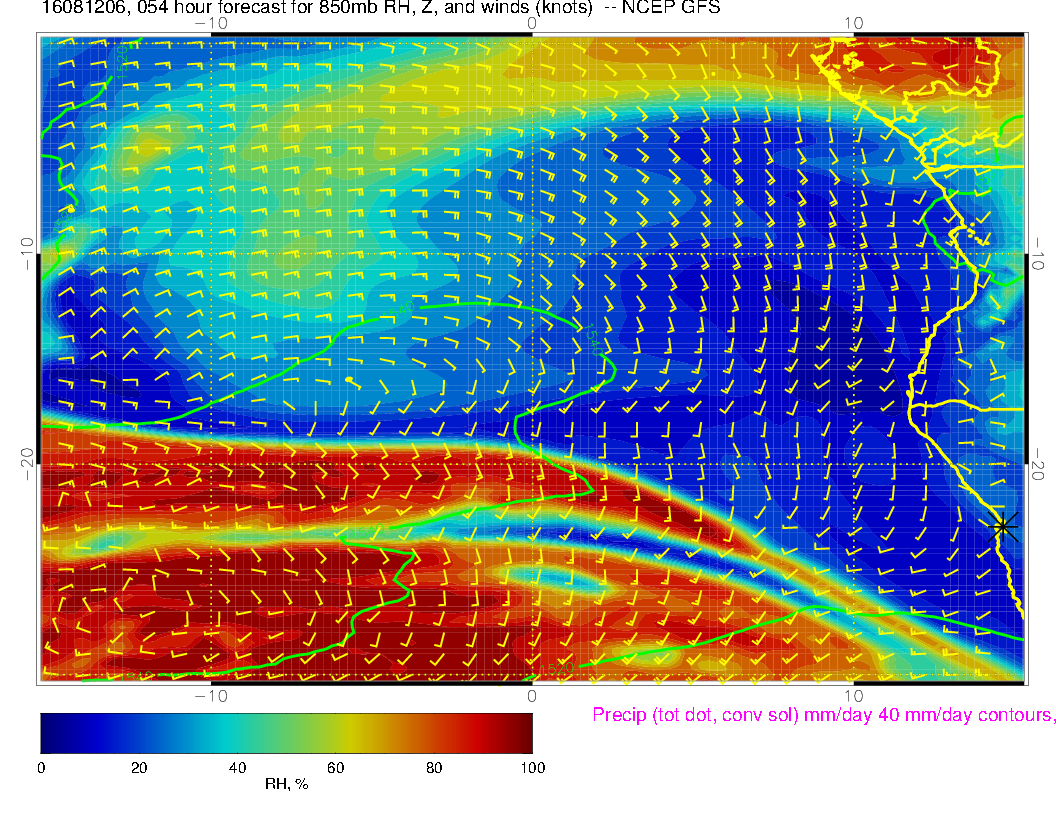Click the '10' longitude label below the map
The width and height of the screenshot is (1056, 816).
(x=853, y=695)
